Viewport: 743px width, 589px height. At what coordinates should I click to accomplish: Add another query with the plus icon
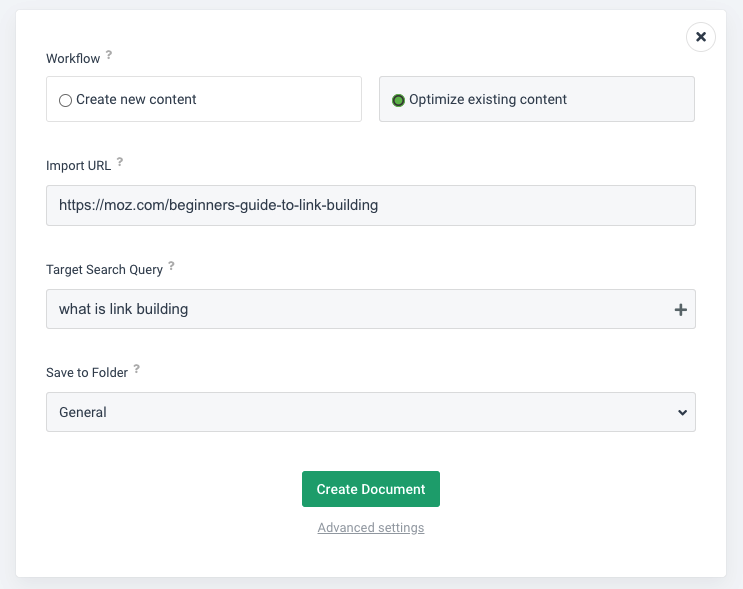click(x=681, y=310)
